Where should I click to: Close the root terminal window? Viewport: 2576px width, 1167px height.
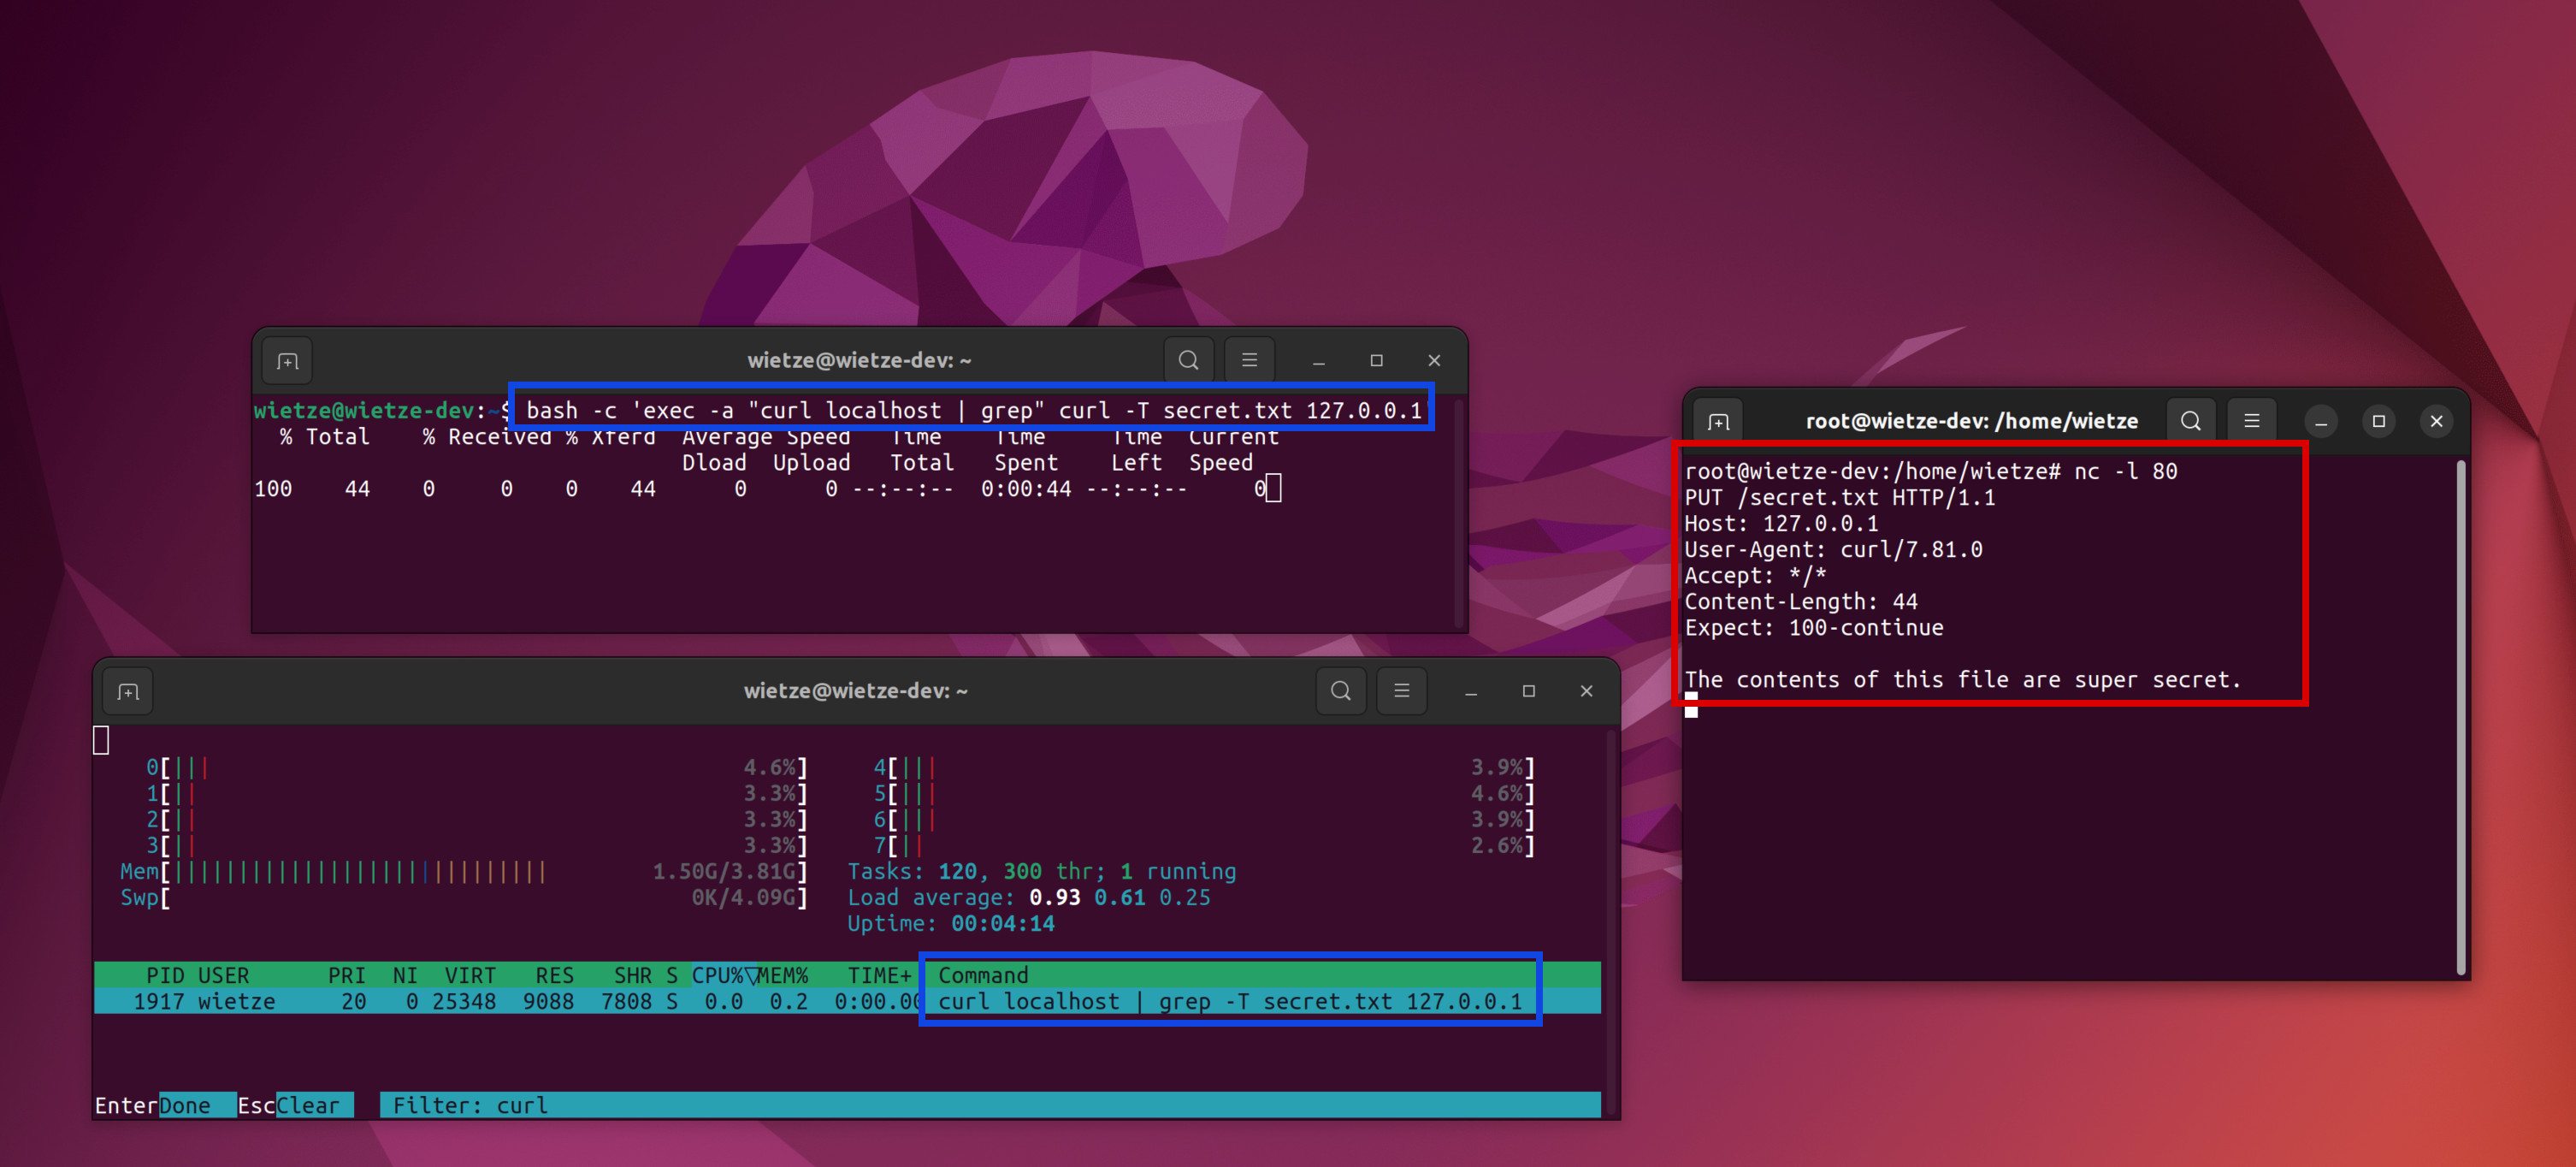click(2437, 421)
